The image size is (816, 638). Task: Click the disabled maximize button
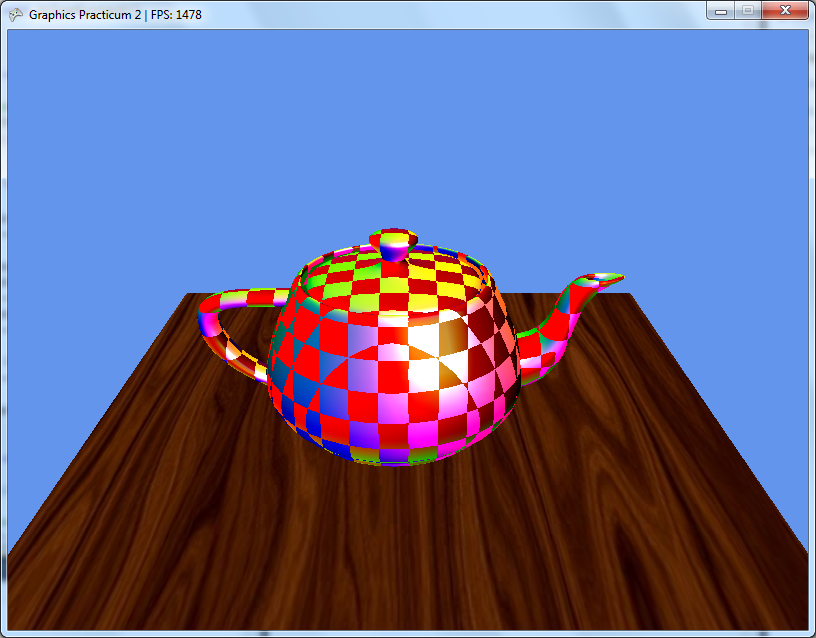(748, 10)
